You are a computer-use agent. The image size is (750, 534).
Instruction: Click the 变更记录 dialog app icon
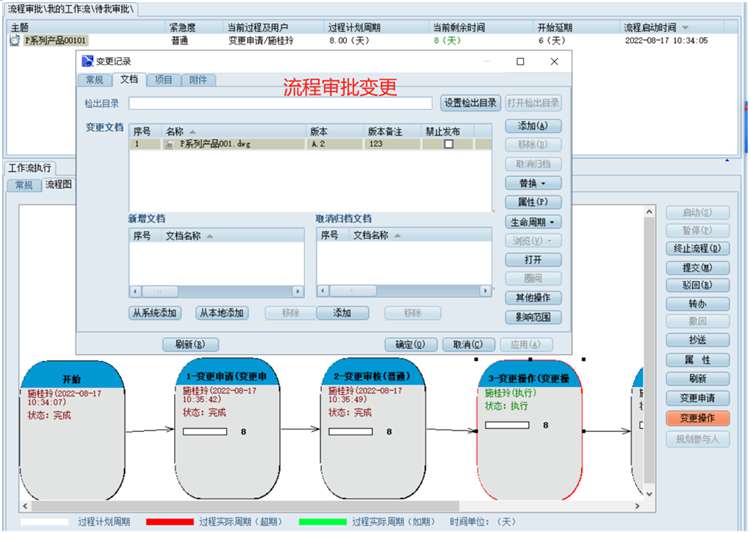pos(88,62)
